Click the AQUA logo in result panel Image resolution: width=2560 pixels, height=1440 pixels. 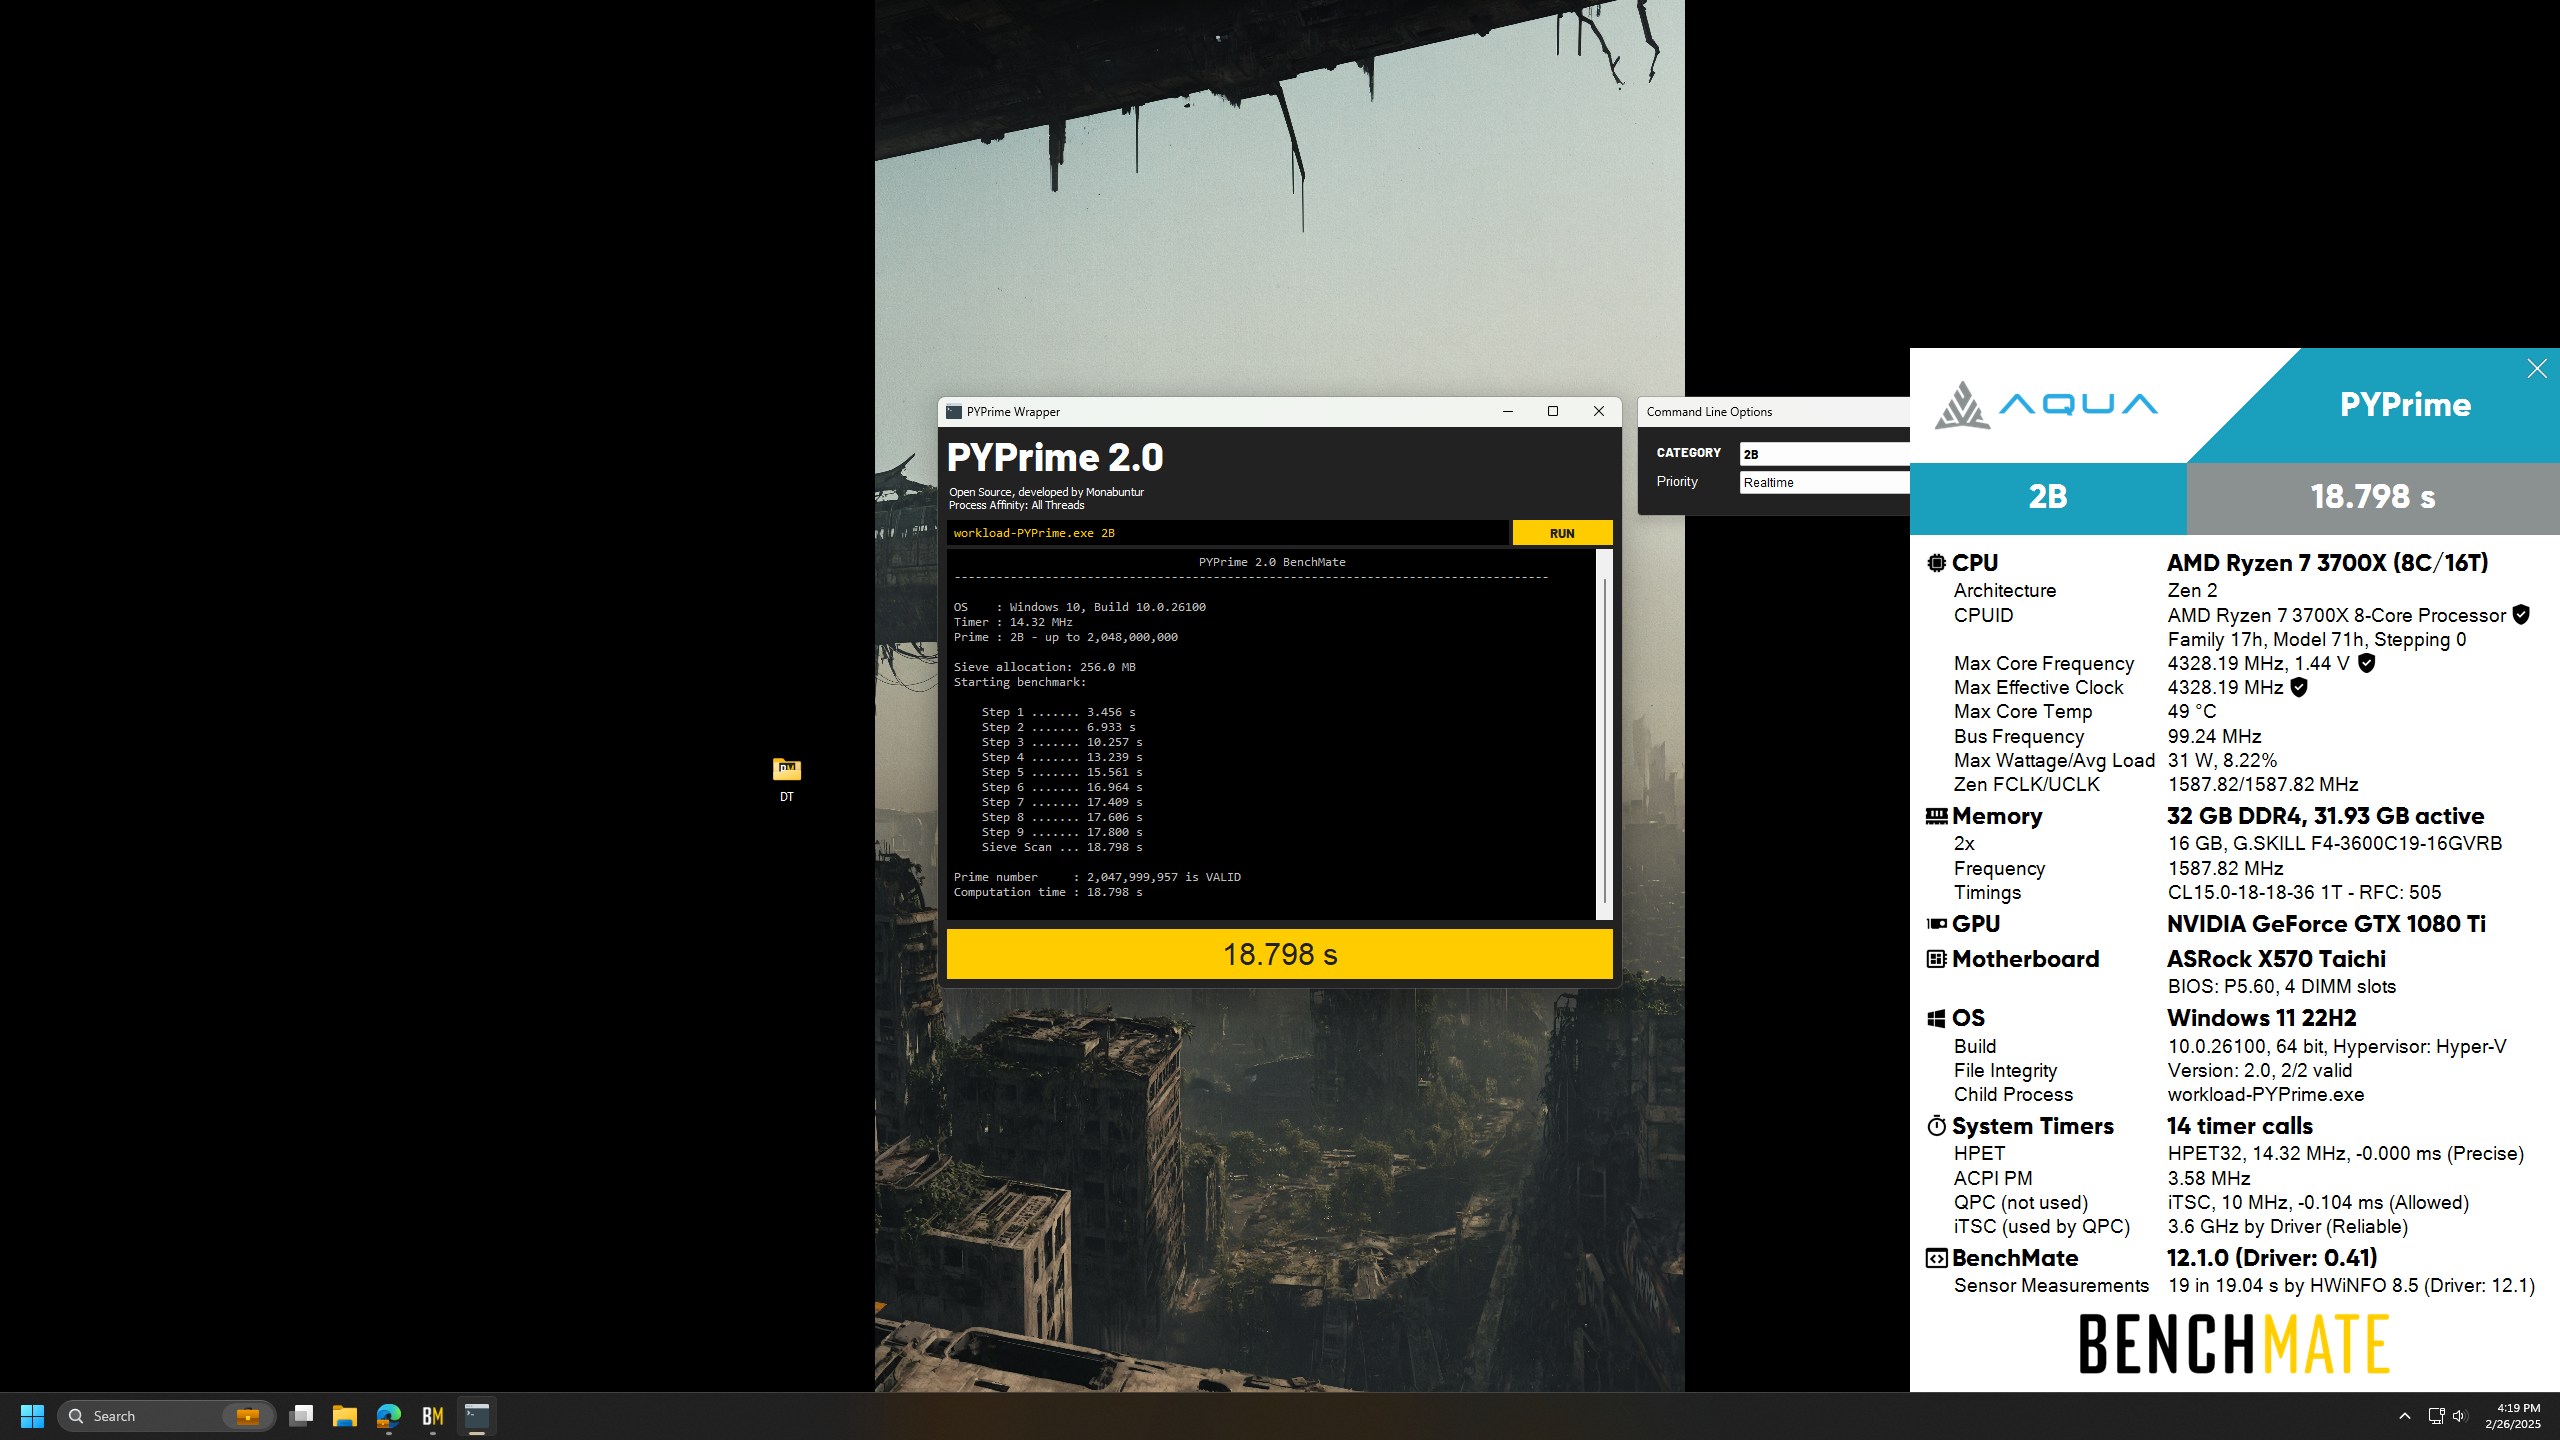(2046, 405)
